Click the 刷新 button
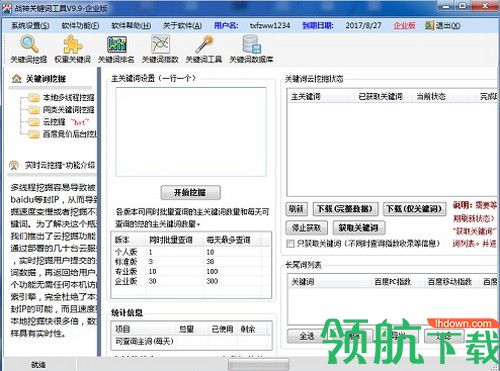 point(296,209)
